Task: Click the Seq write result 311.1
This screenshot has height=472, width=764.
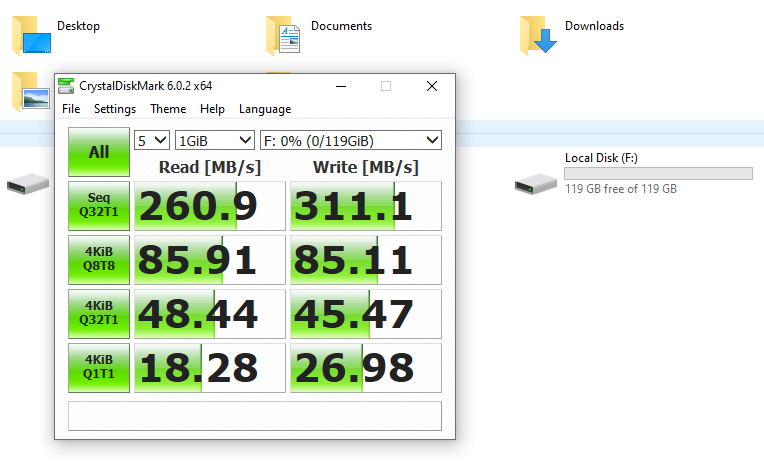Action: pyautogui.click(x=366, y=206)
